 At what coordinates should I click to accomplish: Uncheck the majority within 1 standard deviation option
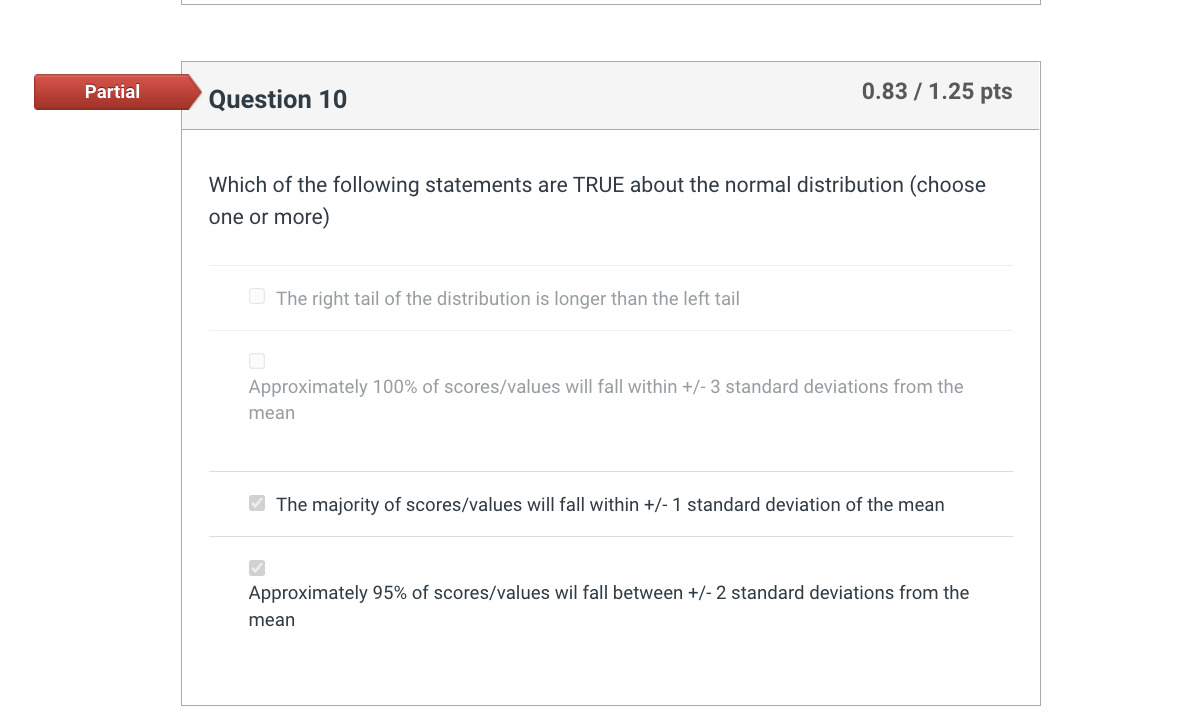tap(257, 503)
